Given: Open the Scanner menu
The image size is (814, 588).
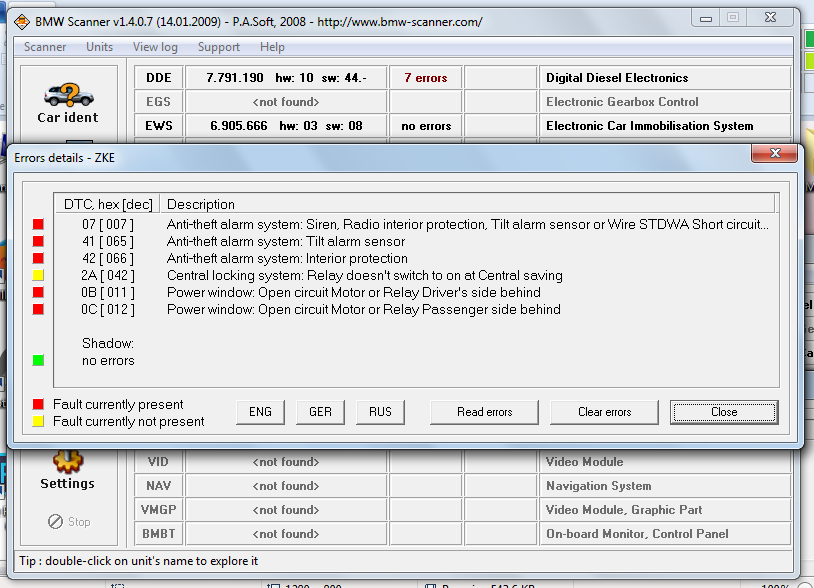Looking at the screenshot, I should point(45,47).
